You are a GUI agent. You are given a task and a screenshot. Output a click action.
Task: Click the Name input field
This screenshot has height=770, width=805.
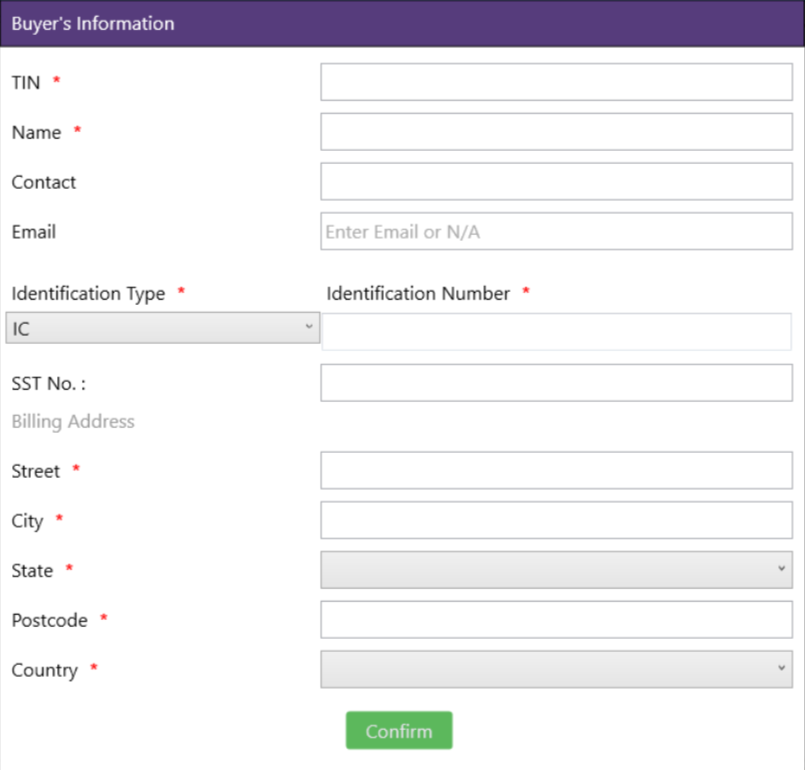[556, 131]
